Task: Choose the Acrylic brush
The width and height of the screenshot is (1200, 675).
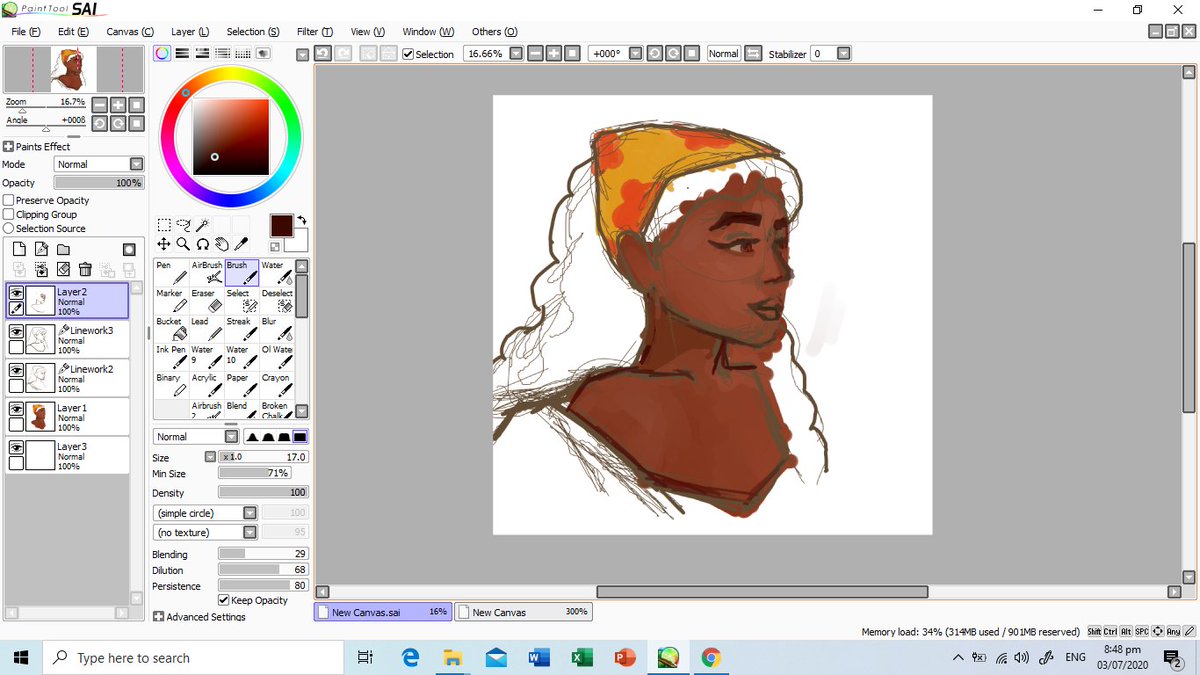Action: 206,385
